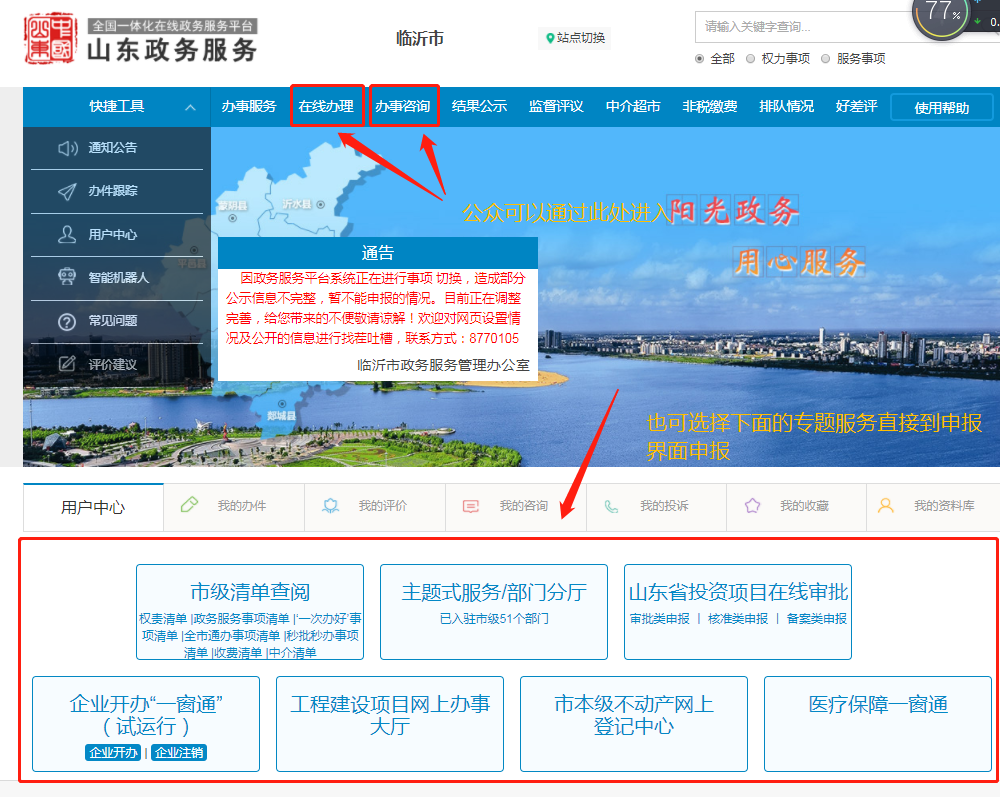Open 监督评议 in the nav bar

click(x=556, y=106)
